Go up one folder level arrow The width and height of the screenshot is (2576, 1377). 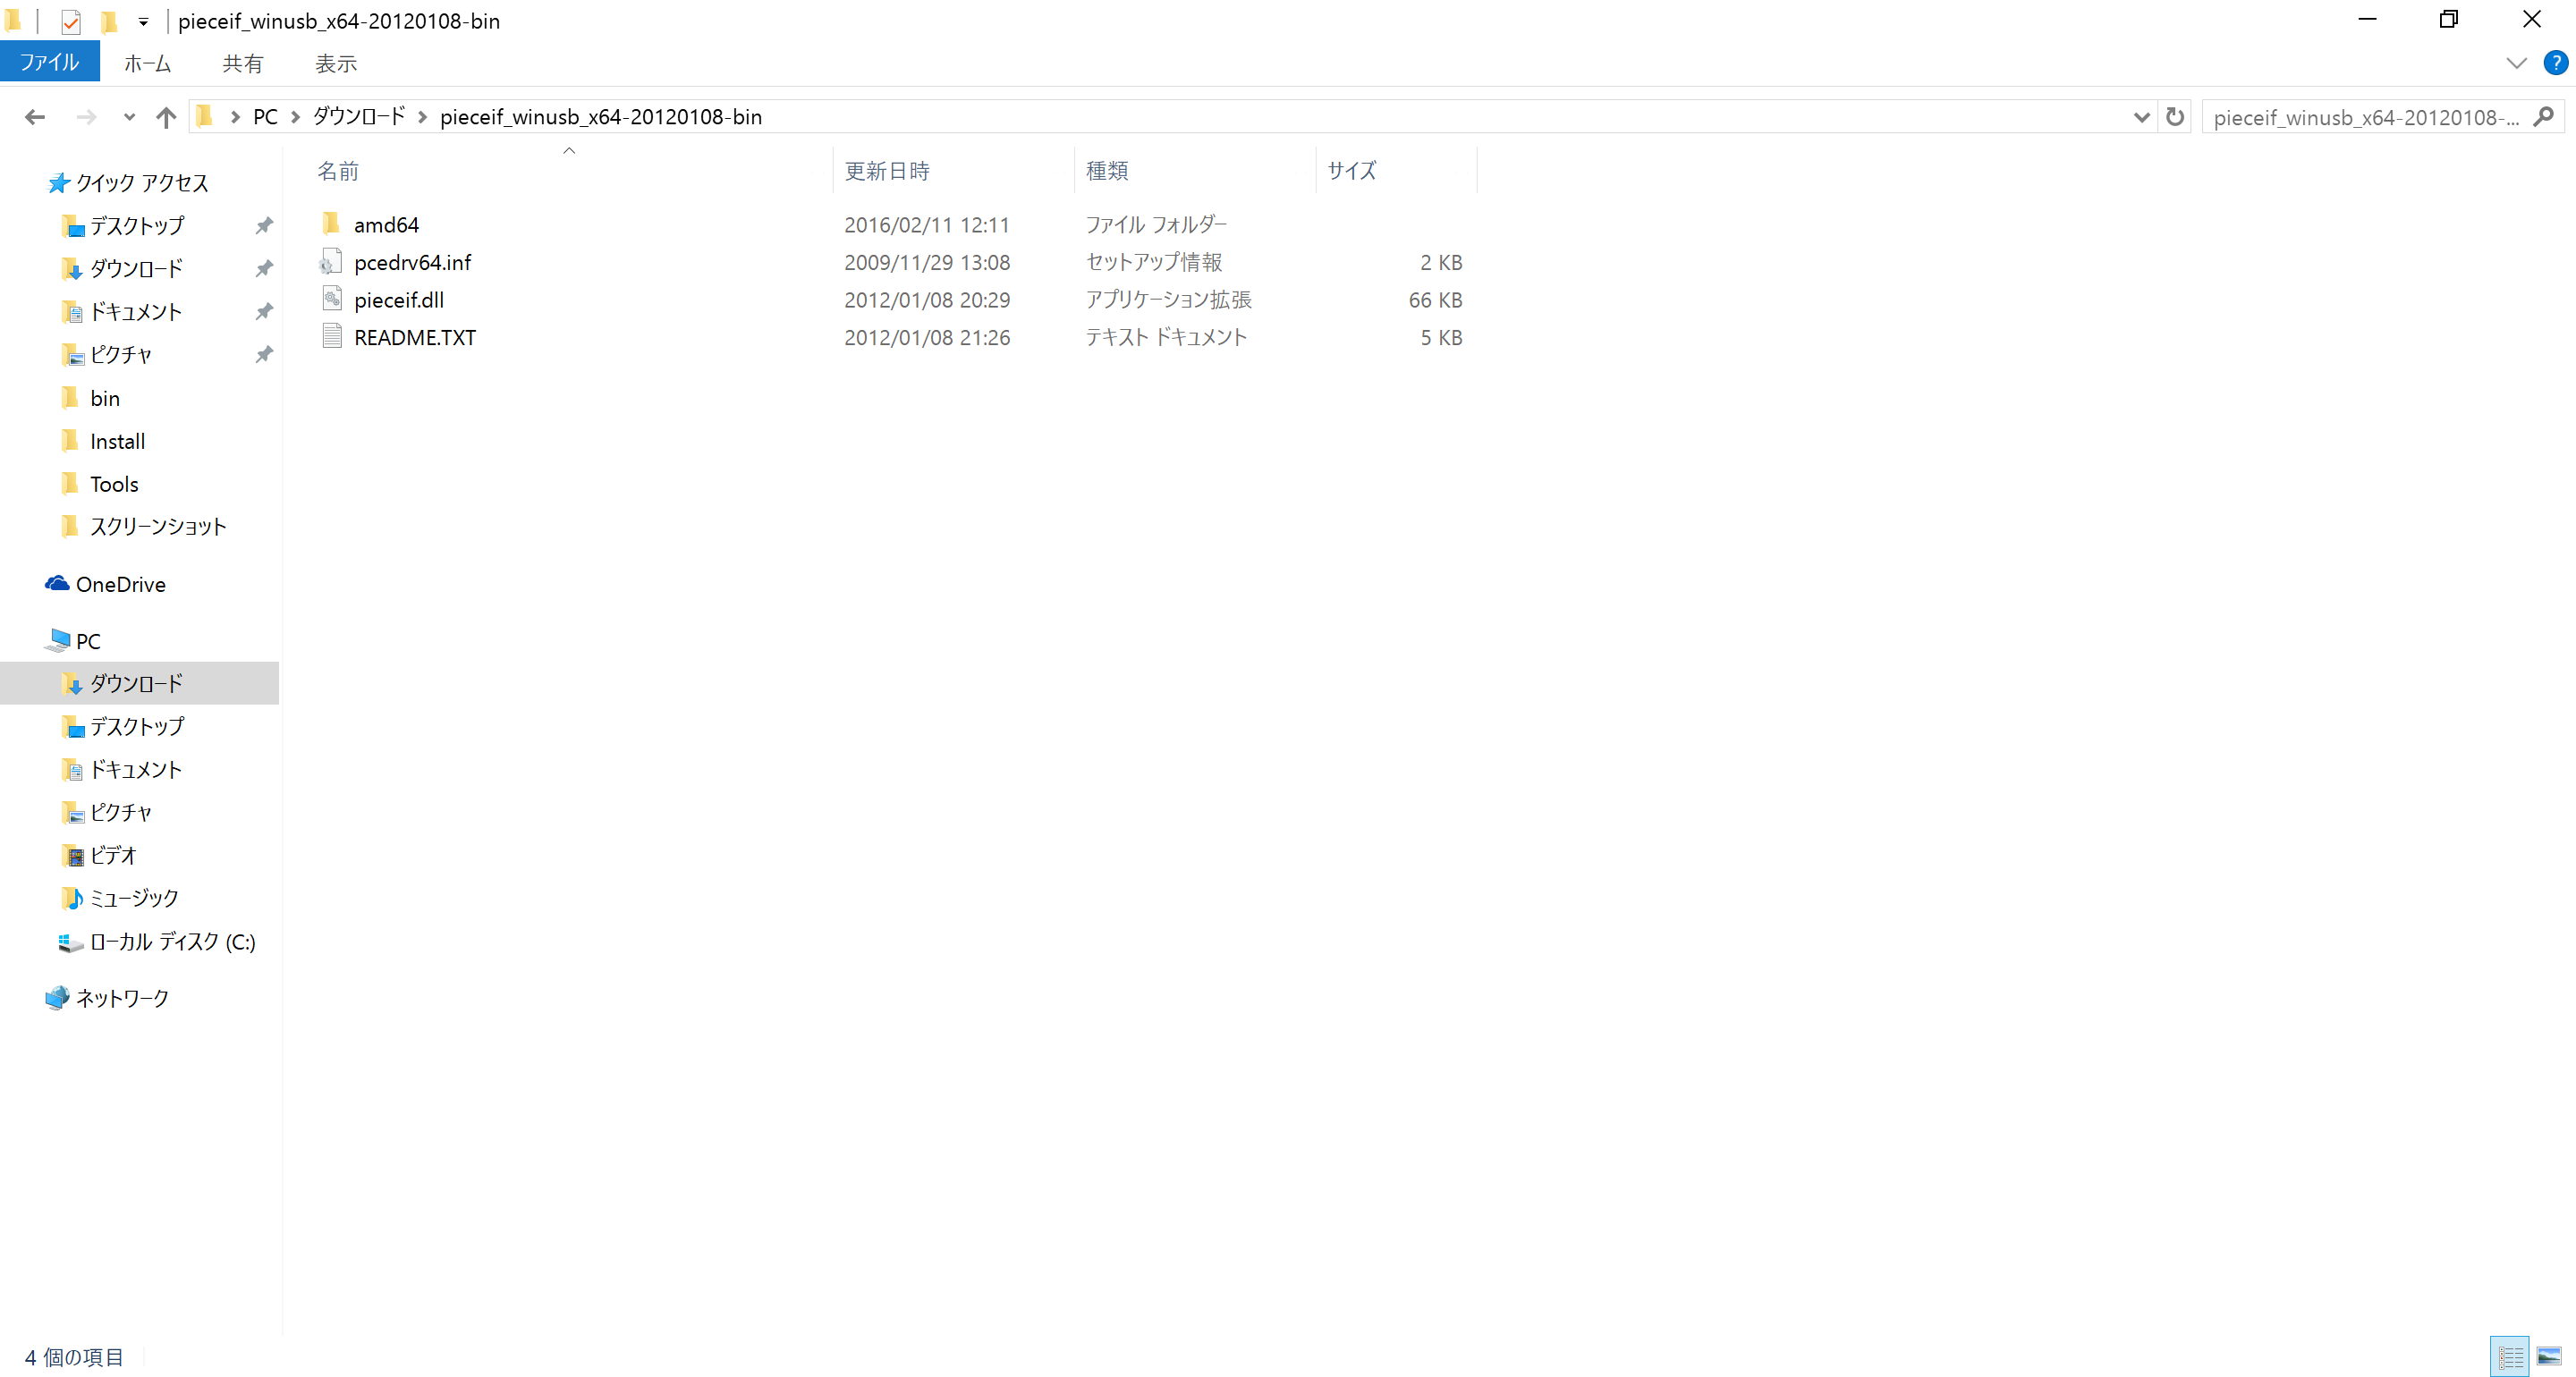(x=166, y=117)
